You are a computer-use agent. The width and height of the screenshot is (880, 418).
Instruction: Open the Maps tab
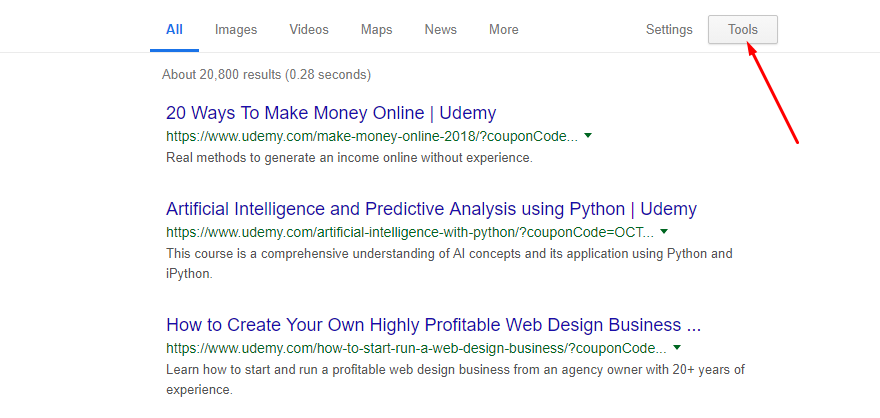[377, 30]
